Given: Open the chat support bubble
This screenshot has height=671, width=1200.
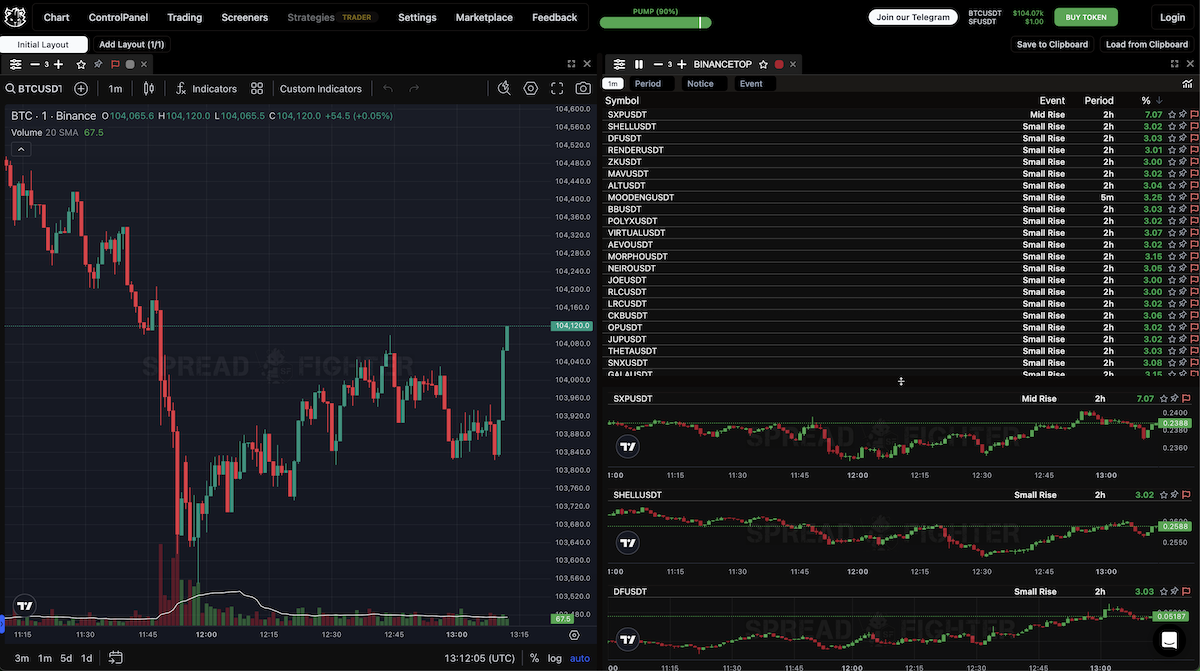Looking at the screenshot, I should (x=1169, y=640).
